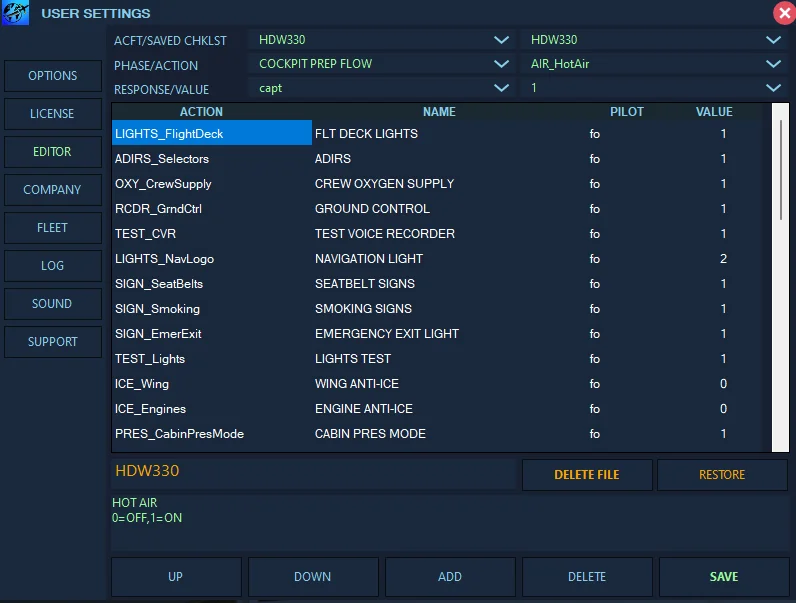This screenshot has width=796, height=603.
Task: Click the list vertical scrollbar thumb
Action: [781, 170]
